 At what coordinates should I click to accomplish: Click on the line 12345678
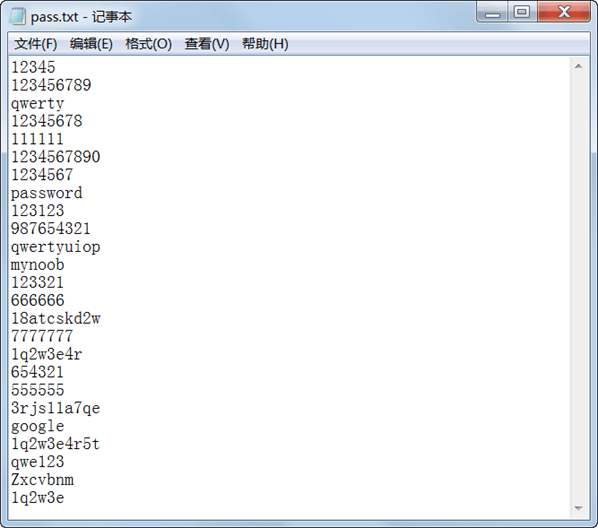[x=47, y=121]
